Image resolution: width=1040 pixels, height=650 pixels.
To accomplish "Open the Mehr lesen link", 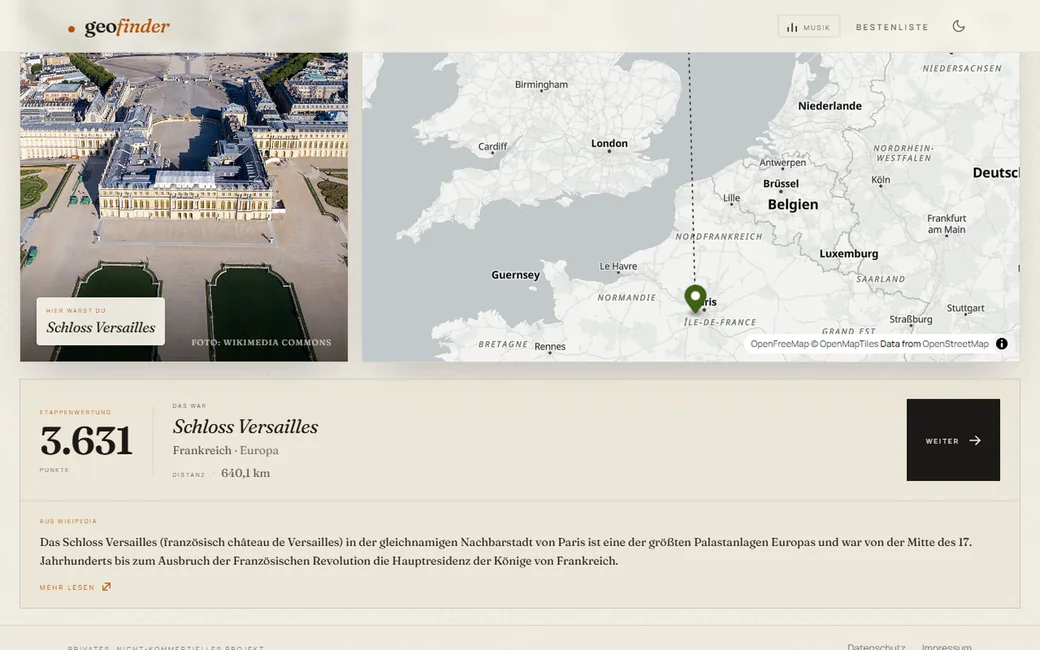I will tap(75, 587).
